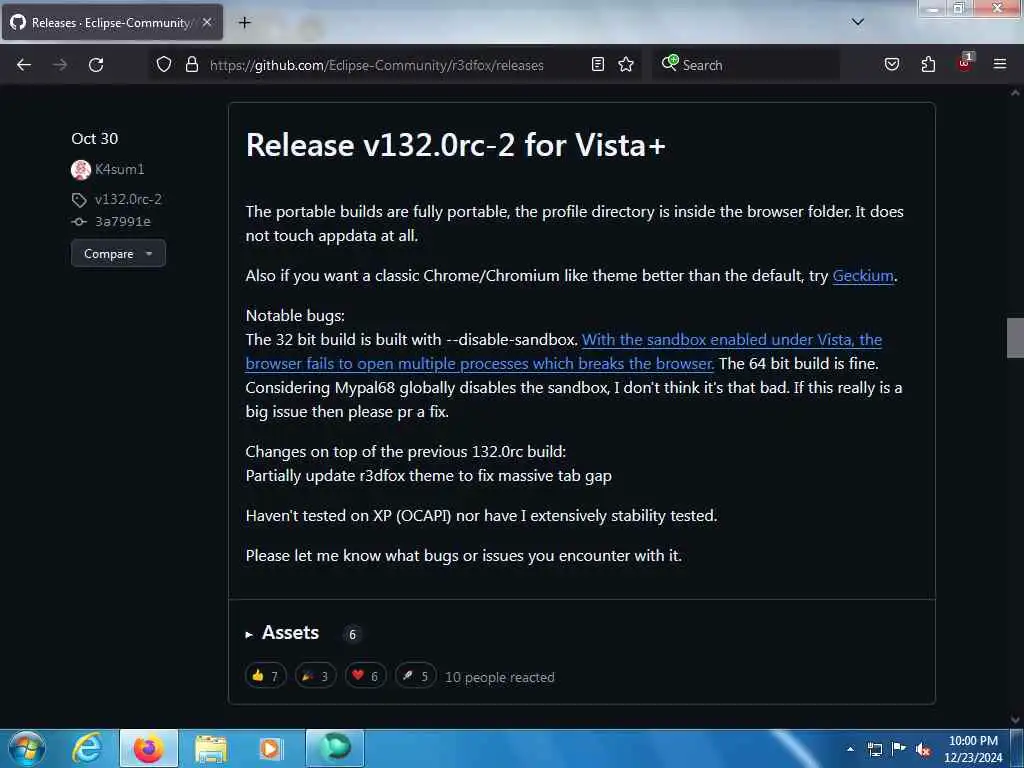Open the Extensions puzzle icon
Viewport: 1024px width, 768px height.
928,64
